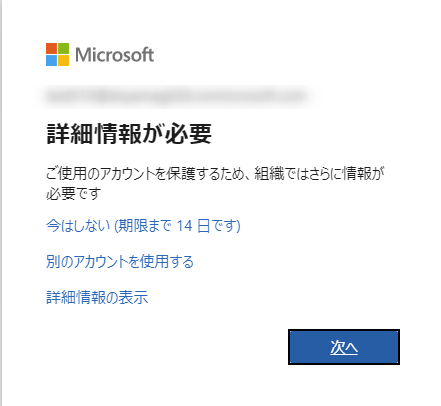The image size is (441, 406).
Task: Click the 詳細情報が必要 heading
Action: click(x=129, y=134)
